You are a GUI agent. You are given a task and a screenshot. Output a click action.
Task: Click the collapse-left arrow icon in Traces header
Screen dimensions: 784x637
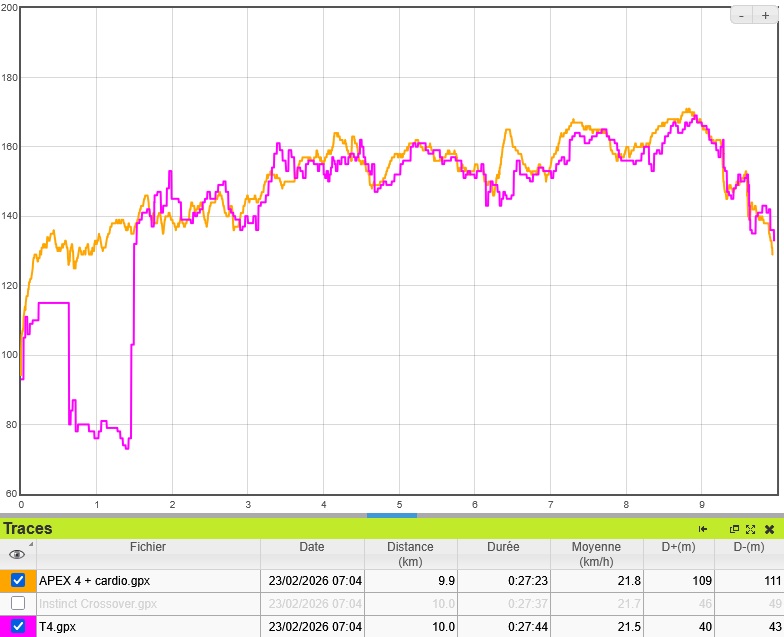(703, 529)
